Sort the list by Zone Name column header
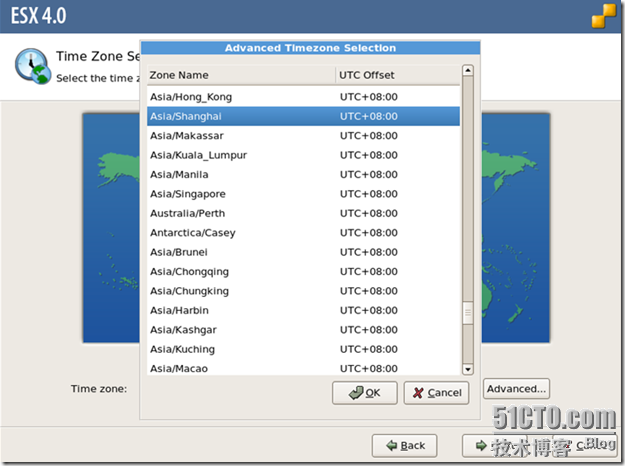The height and width of the screenshot is (466, 625). tap(241, 75)
